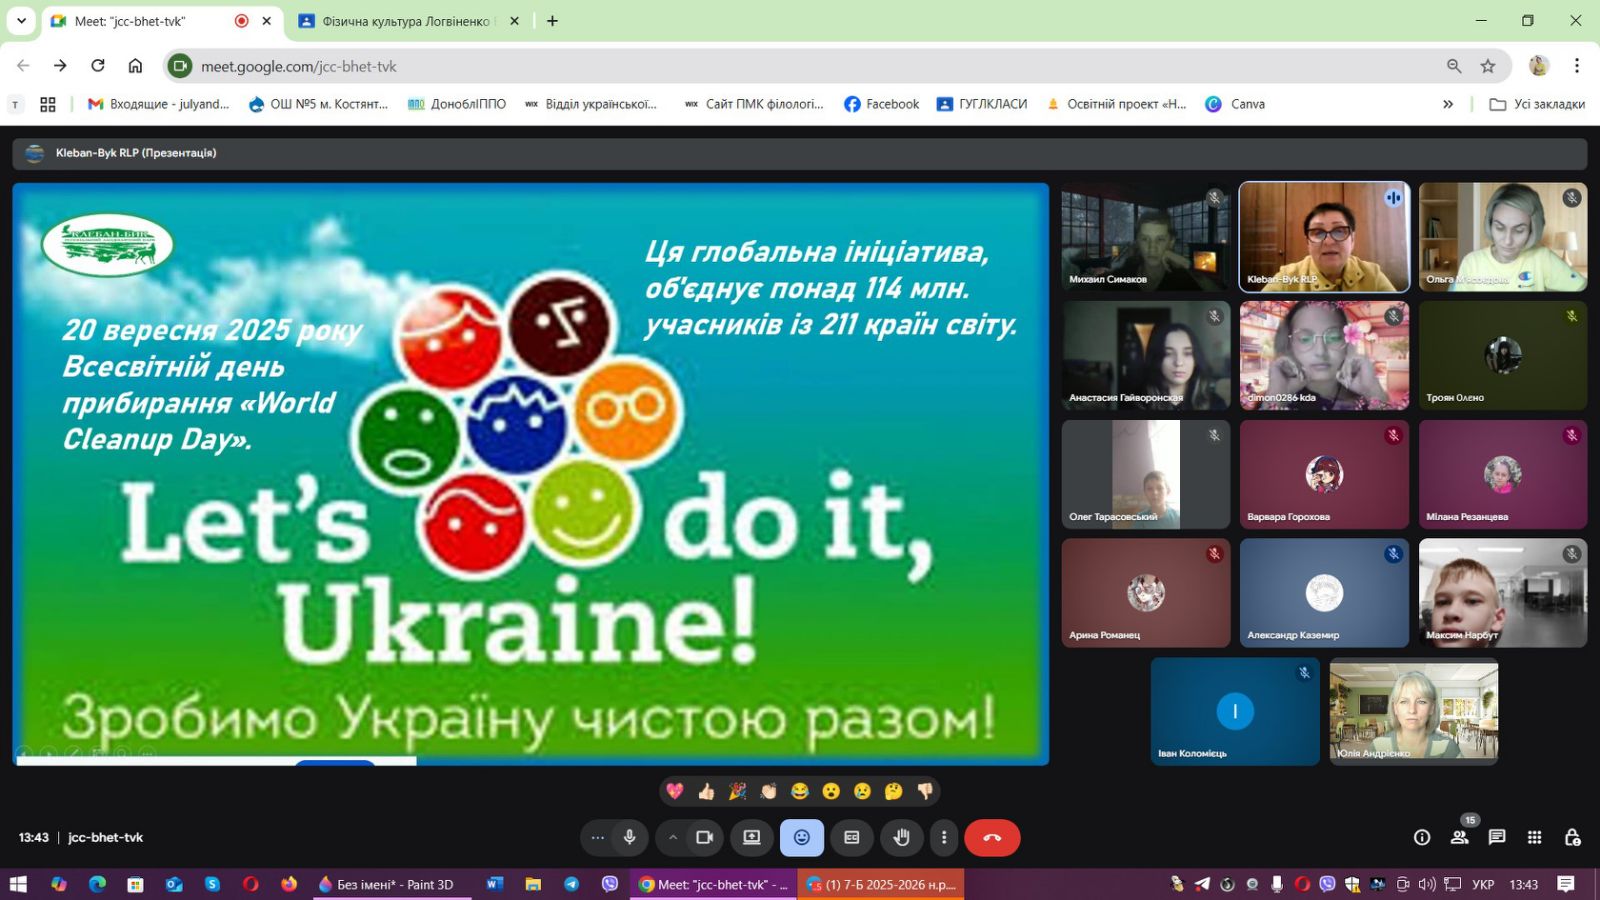Open meeting details info icon
This screenshot has width=1600, height=900.
(1422, 838)
